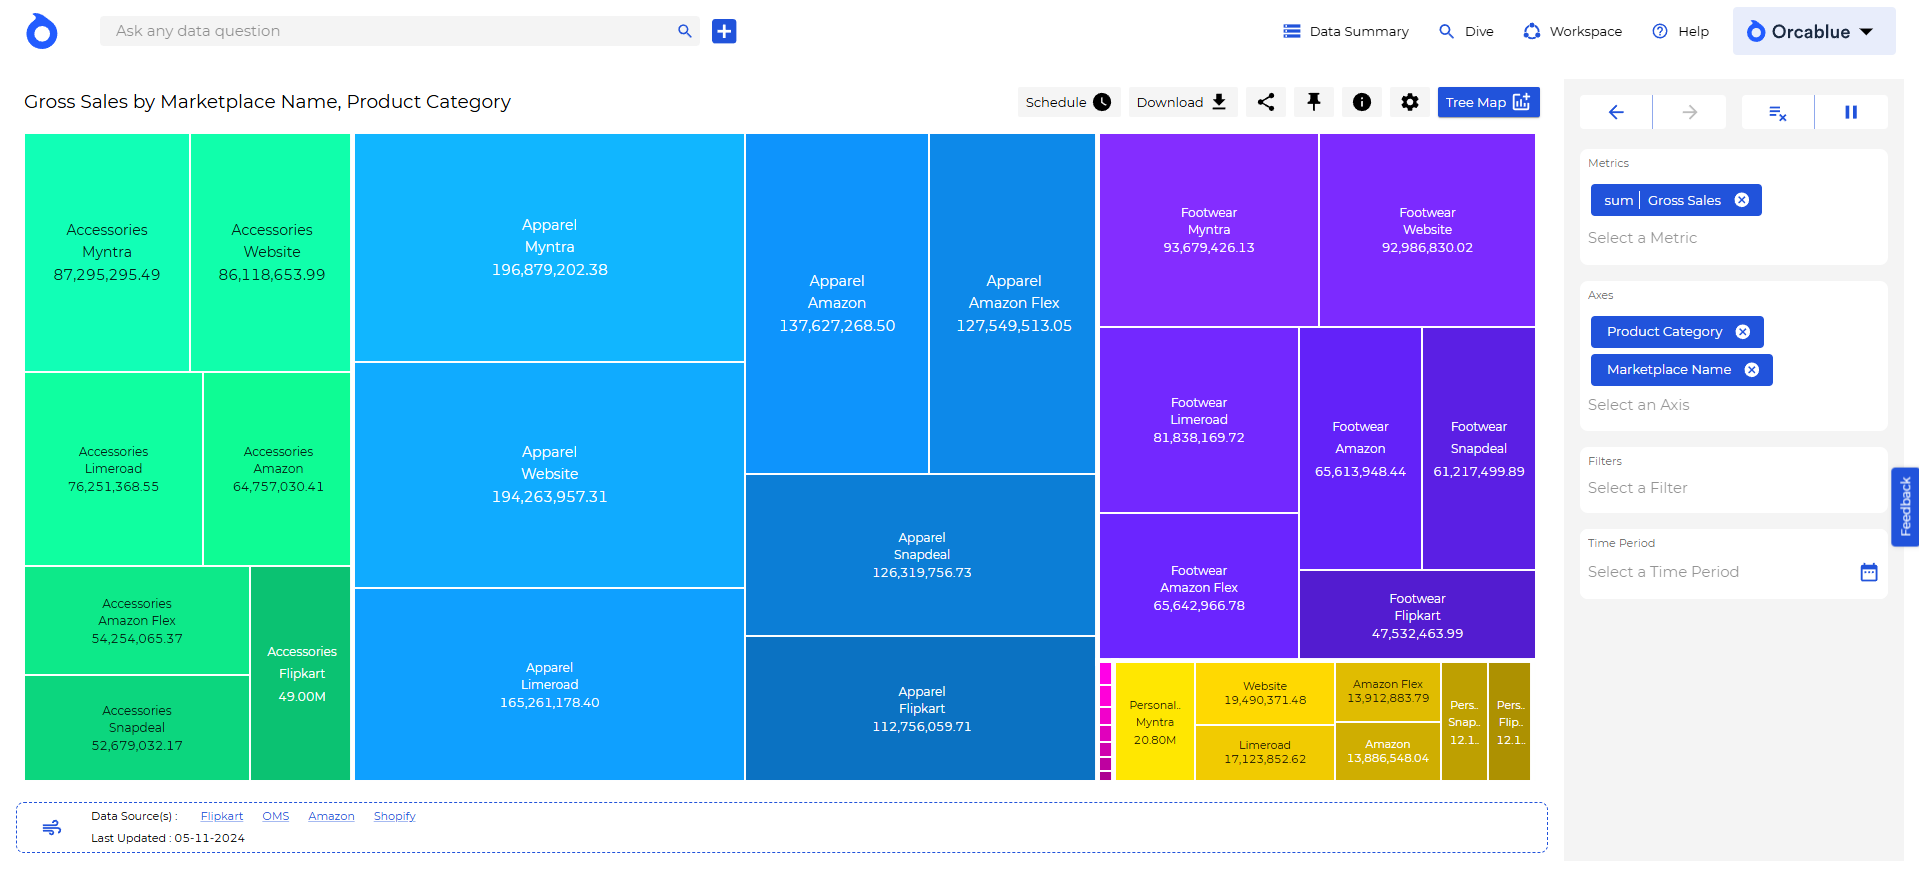1919x873 pixels.
Task: Select the Accessories Website tile
Action: pyautogui.click(x=271, y=253)
